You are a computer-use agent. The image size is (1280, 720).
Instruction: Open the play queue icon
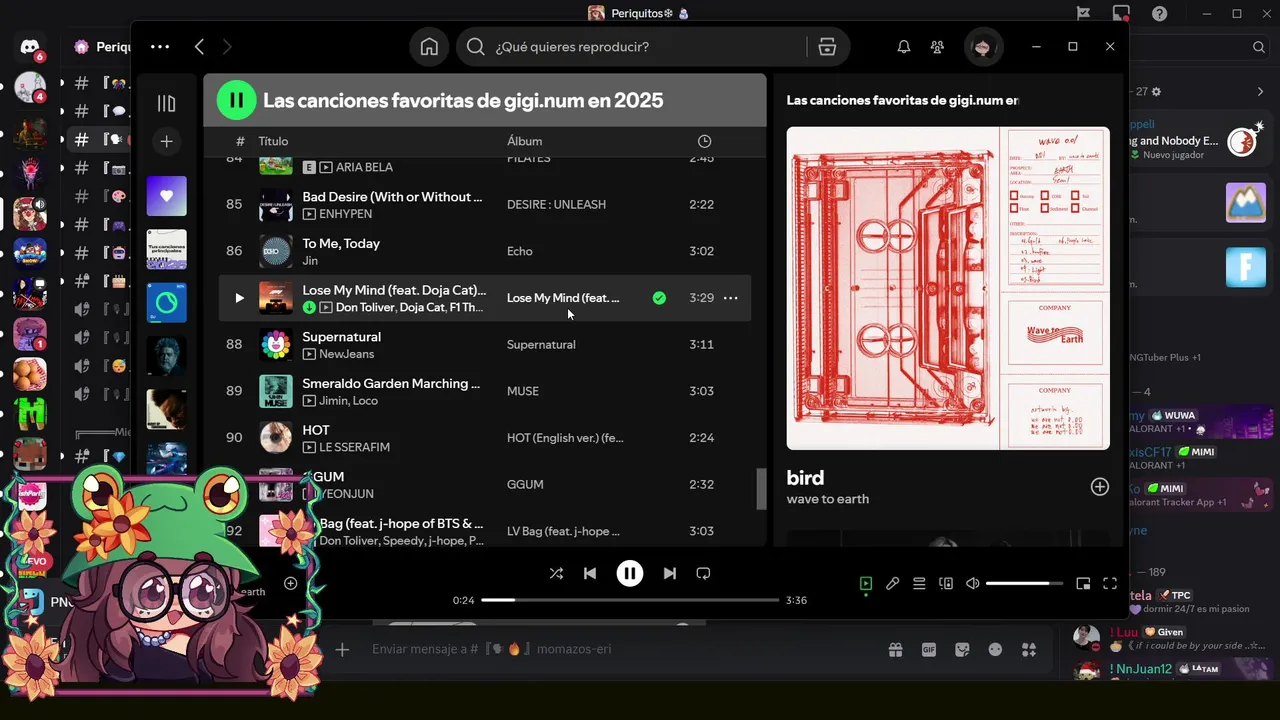919,584
